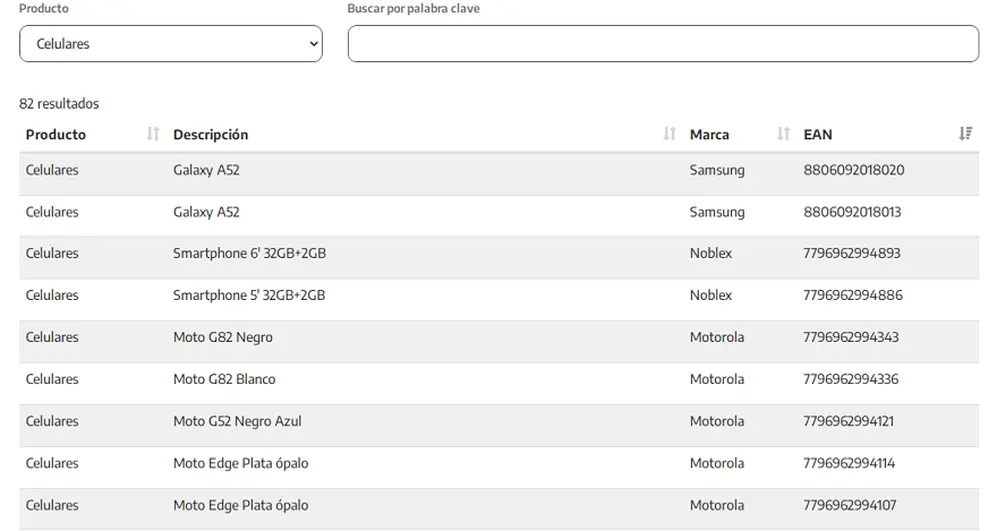
Task: Select EAN 7796962994107
Action: click(849, 505)
